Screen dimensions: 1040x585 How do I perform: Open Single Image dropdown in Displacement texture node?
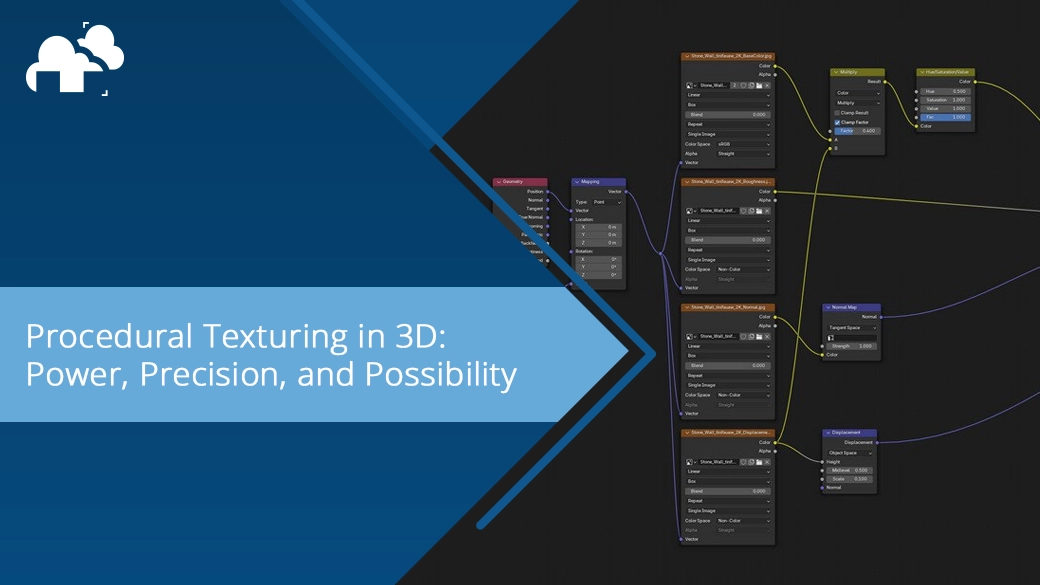click(728, 511)
